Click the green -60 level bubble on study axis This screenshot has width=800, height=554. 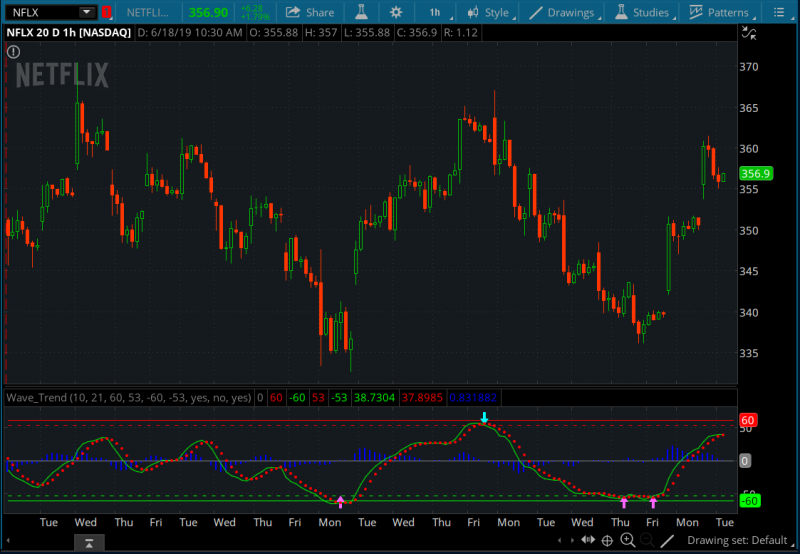(749, 501)
